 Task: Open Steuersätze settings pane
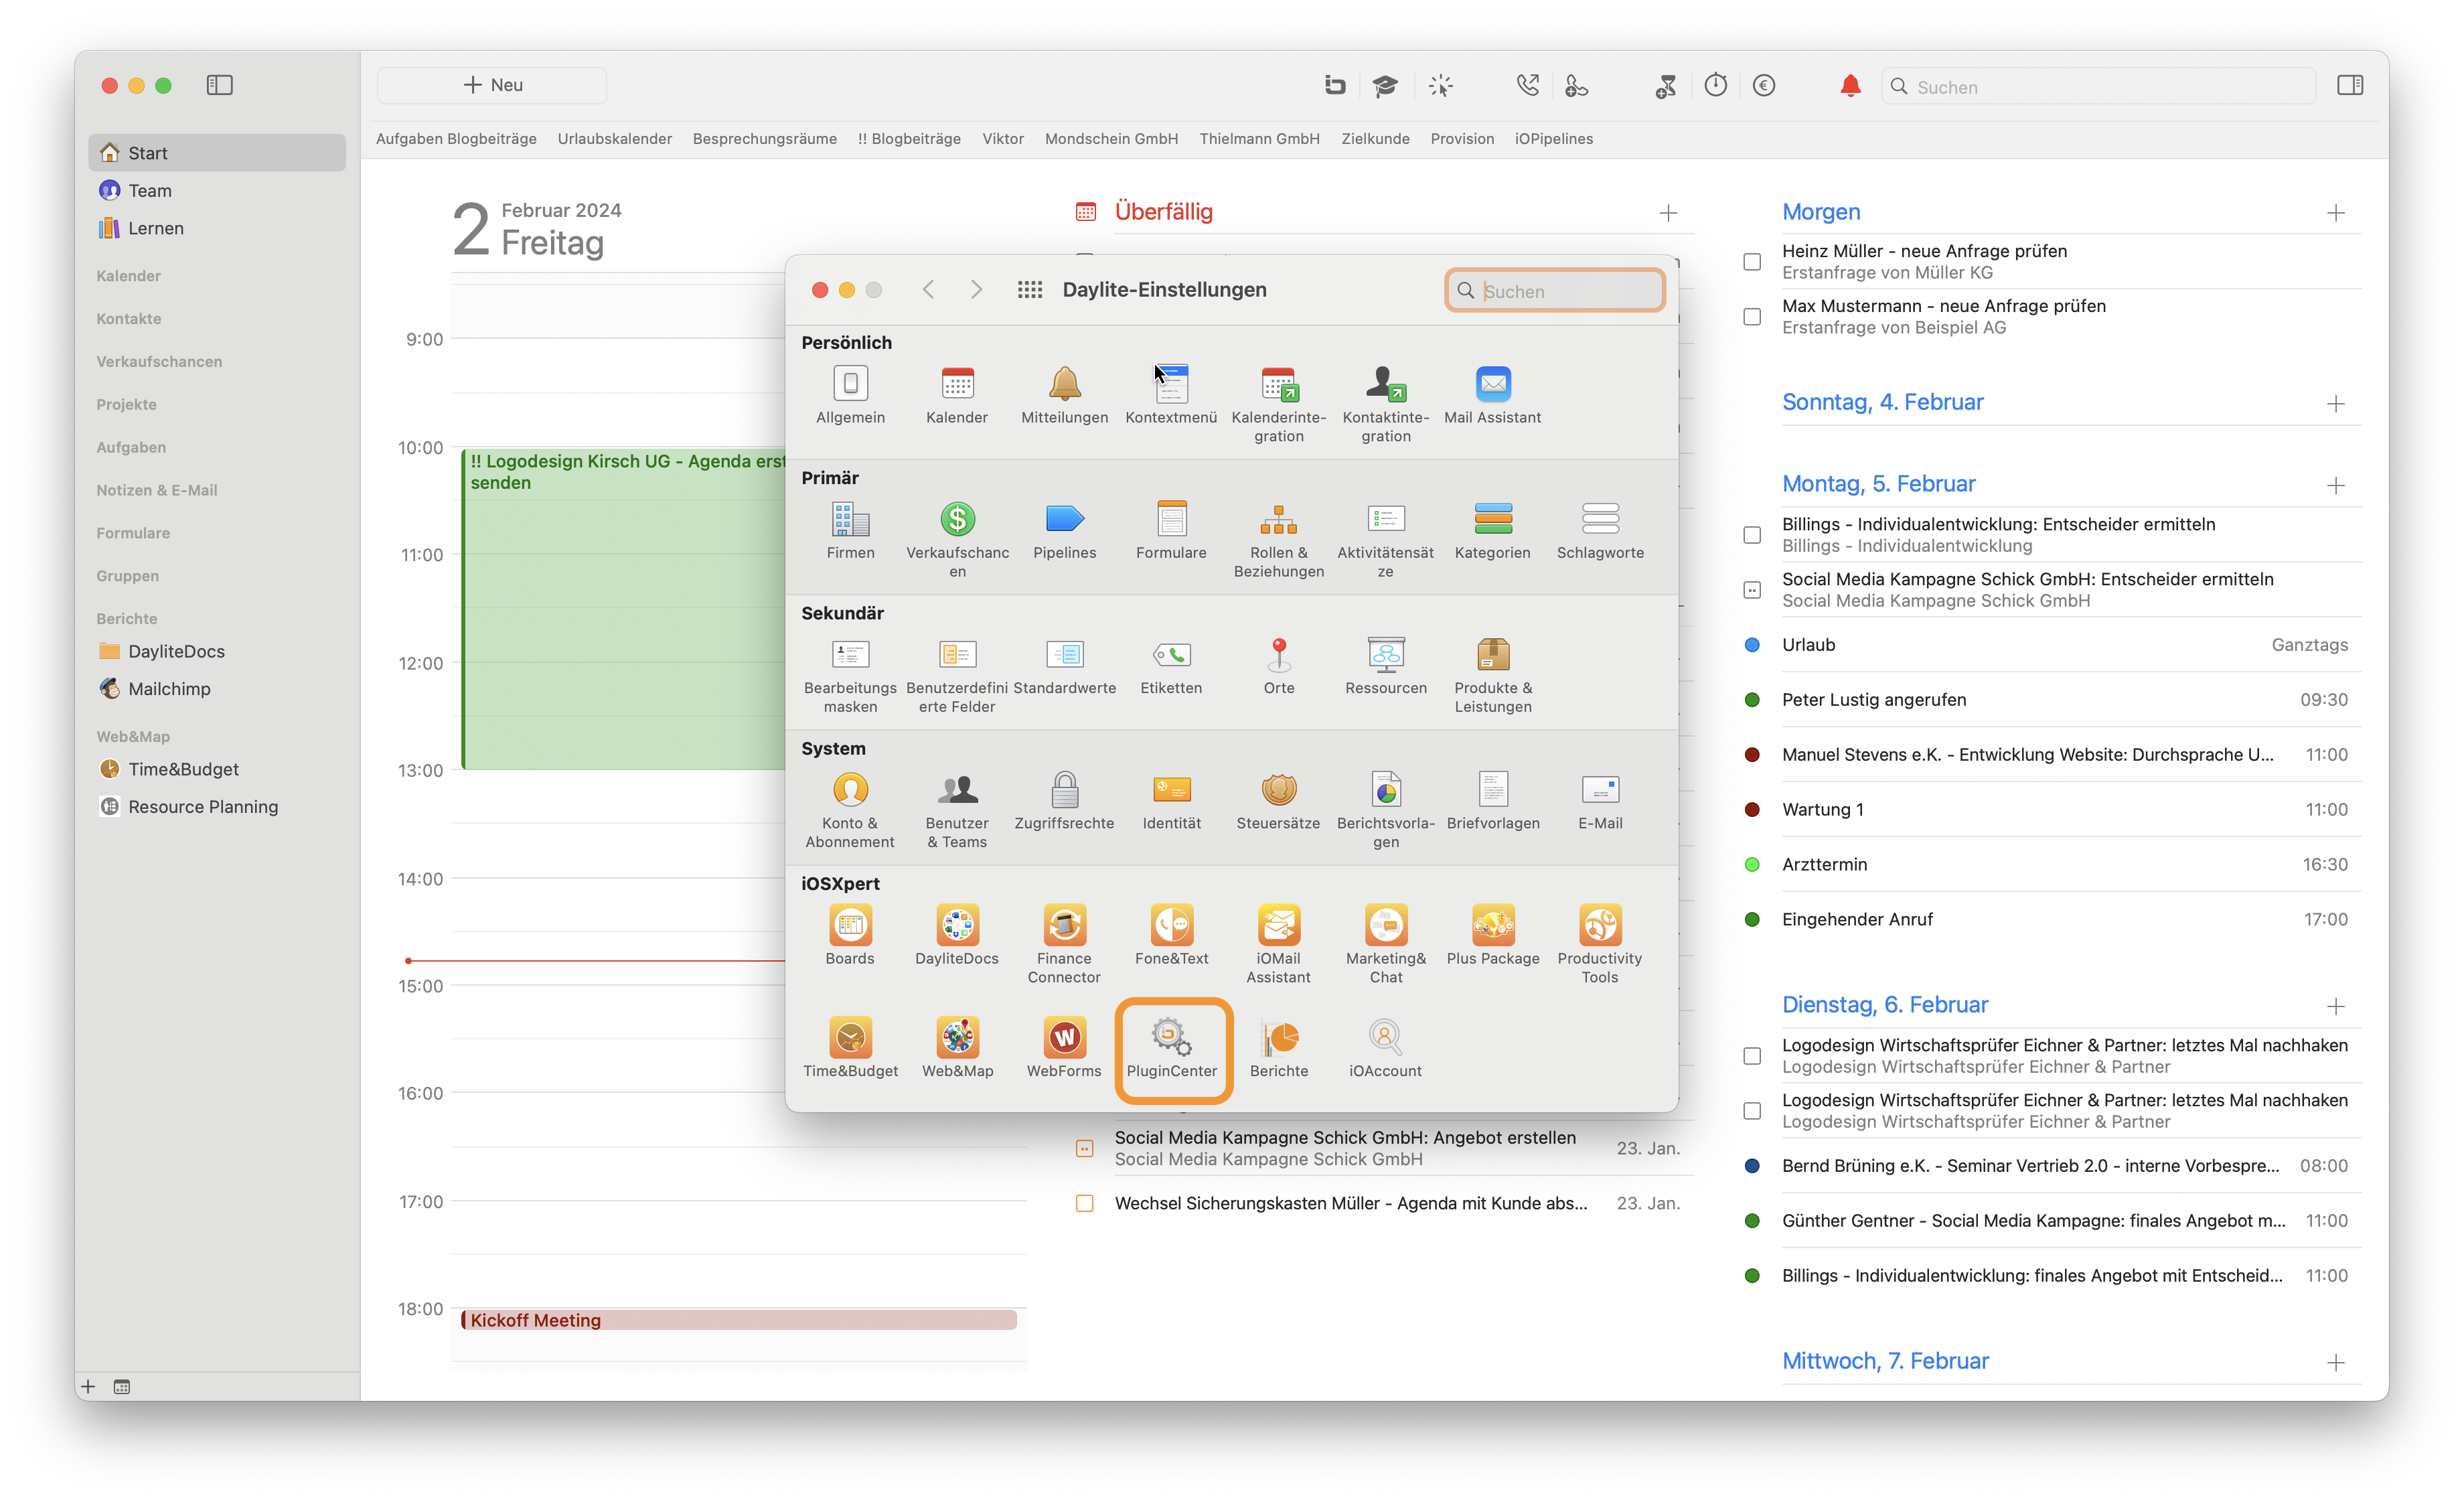pos(1278,800)
